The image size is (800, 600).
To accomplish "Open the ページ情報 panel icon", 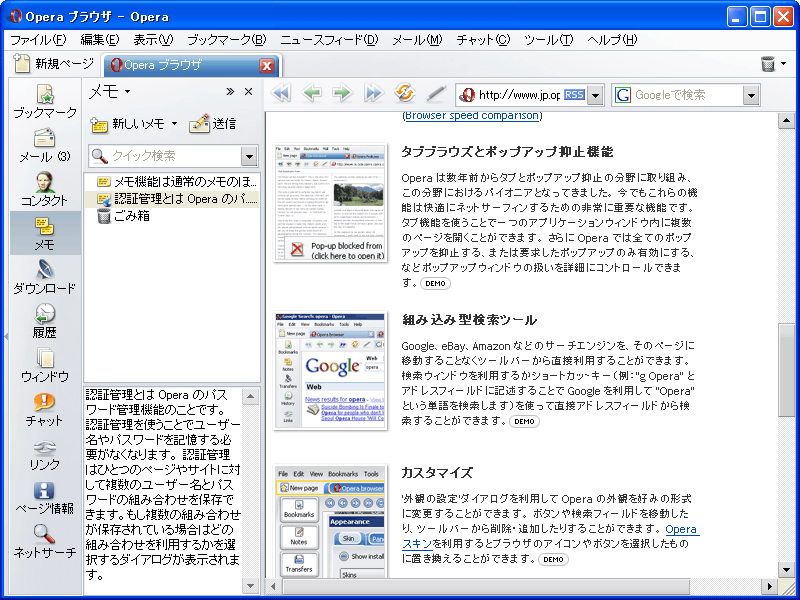I will pos(45,498).
